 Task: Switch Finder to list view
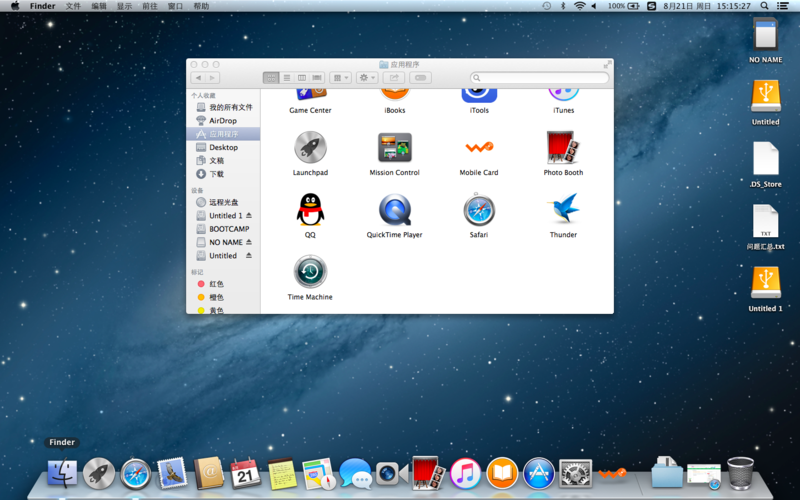(287, 77)
